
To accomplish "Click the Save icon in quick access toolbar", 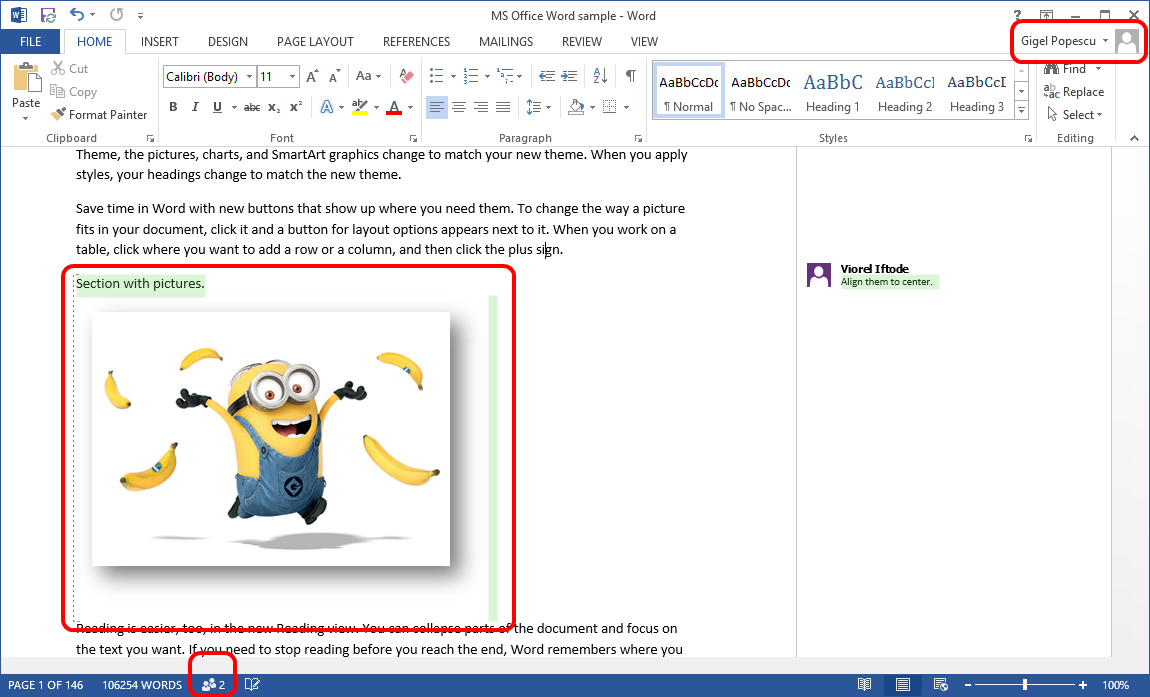I will (48, 15).
